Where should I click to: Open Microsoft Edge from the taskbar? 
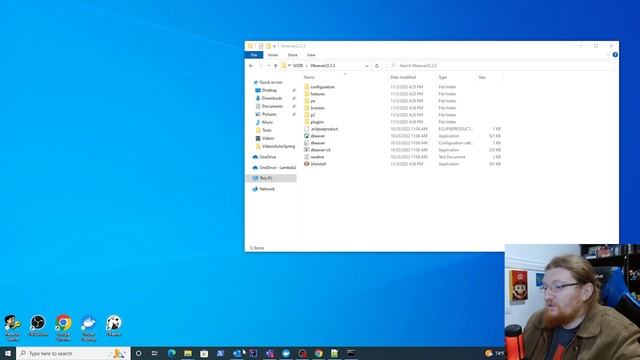click(x=171, y=353)
